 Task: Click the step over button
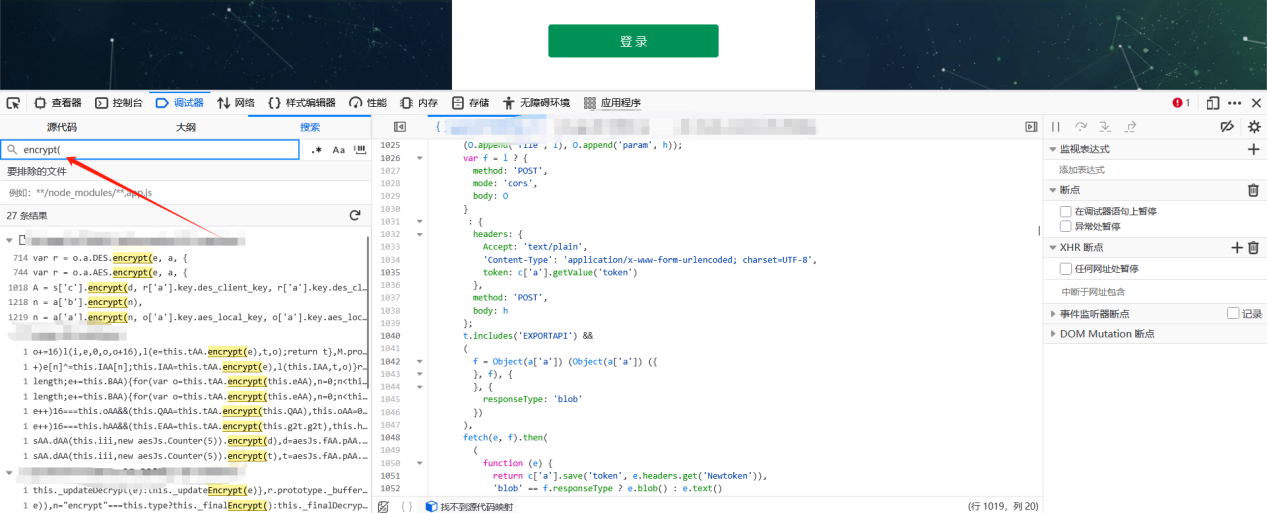click(1081, 127)
